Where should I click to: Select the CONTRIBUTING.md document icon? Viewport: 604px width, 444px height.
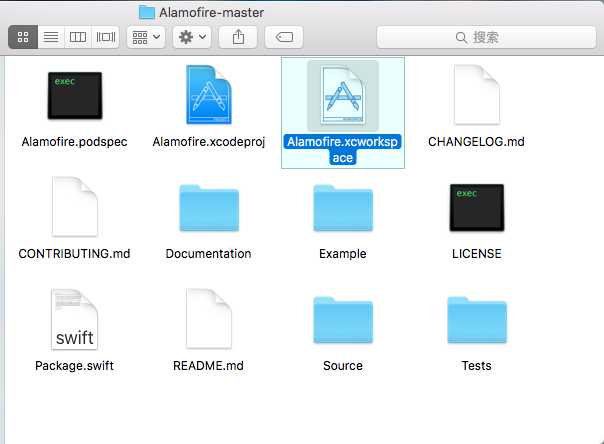pos(75,207)
